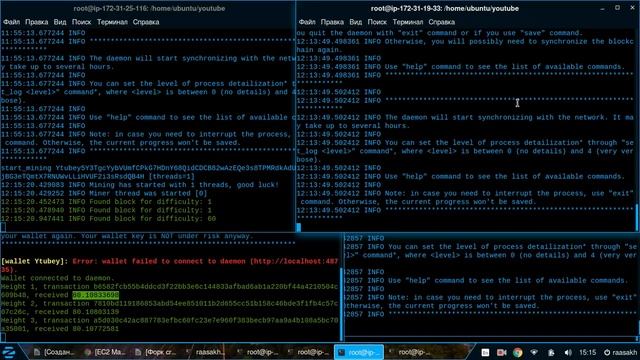640x360 pixels.
Task: Open Справка menu in ip-172-31-19-33 window
Action: [x=441, y=22]
